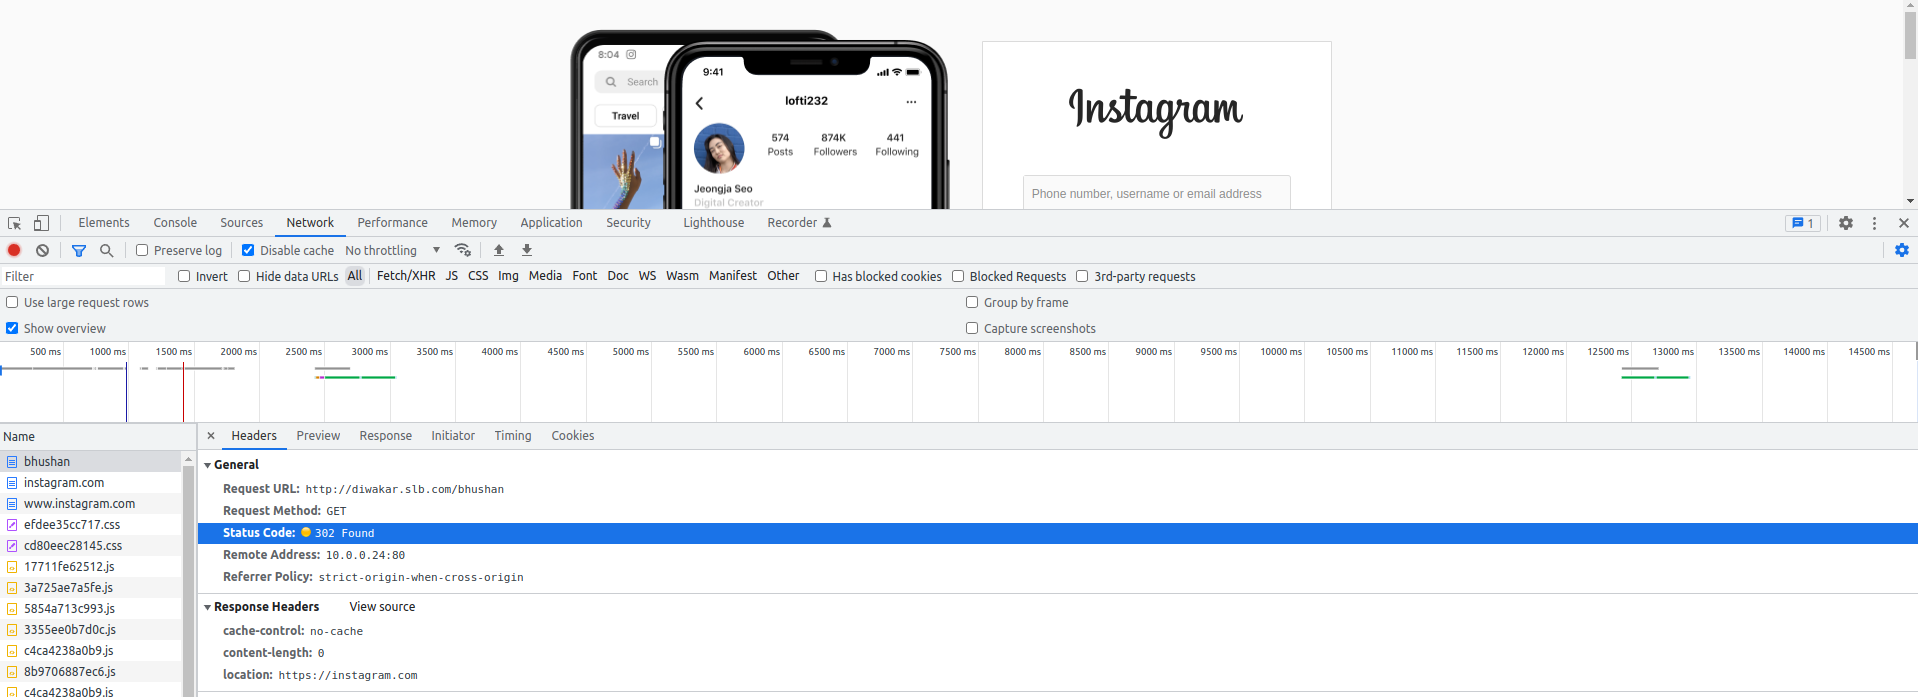
Task: Filter requests by CSS type
Action: (478, 276)
